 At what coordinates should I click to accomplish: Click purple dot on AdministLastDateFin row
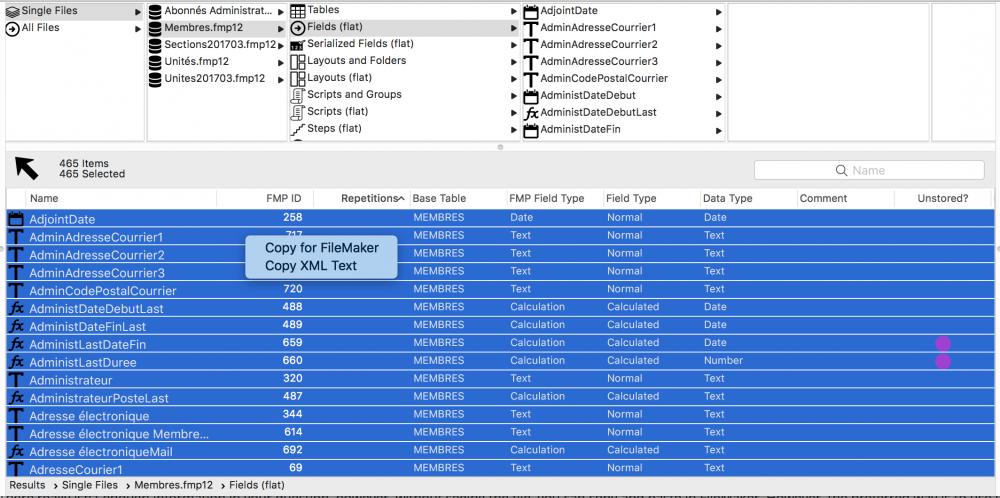coord(943,344)
